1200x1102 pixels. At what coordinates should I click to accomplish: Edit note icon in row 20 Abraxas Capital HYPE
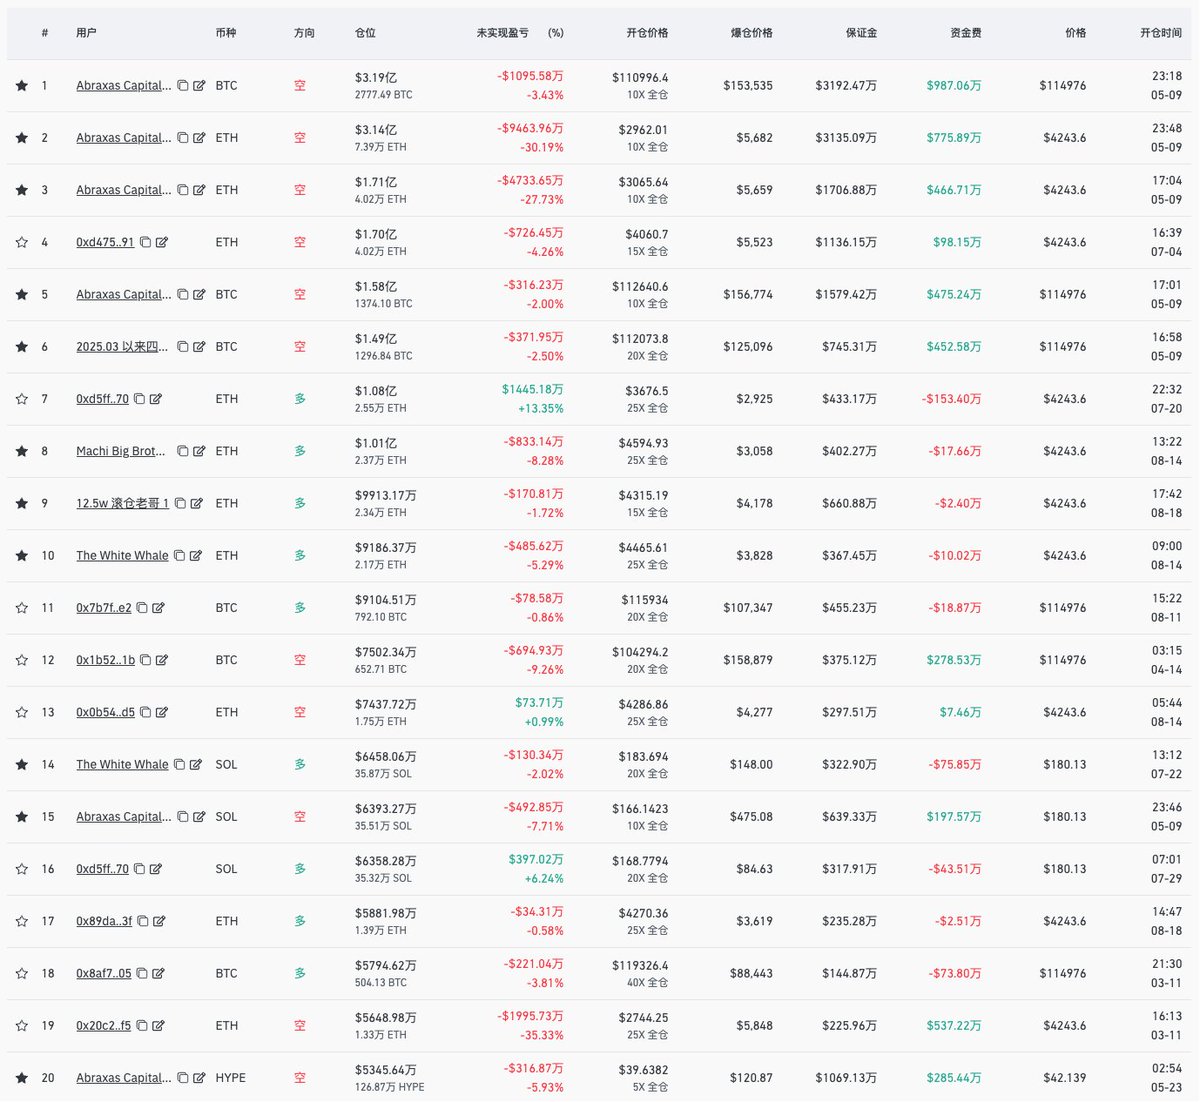(199, 1078)
